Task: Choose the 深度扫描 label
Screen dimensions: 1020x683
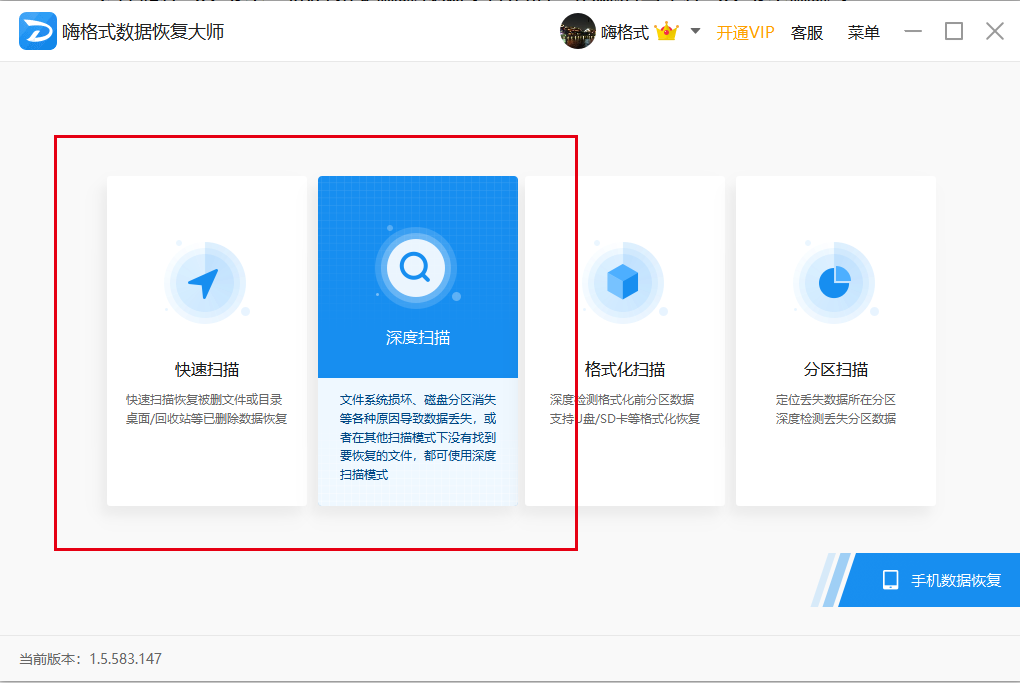Action: [418, 338]
